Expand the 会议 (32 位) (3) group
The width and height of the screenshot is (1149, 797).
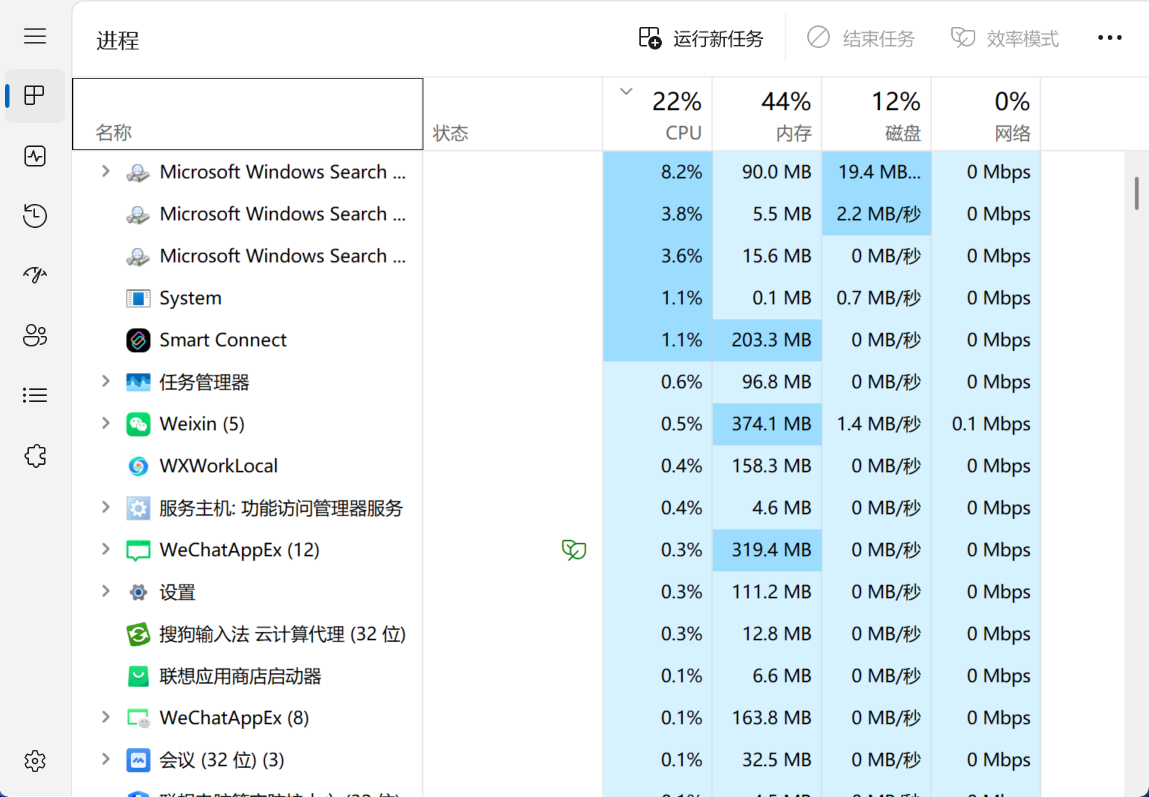pos(106,759)
